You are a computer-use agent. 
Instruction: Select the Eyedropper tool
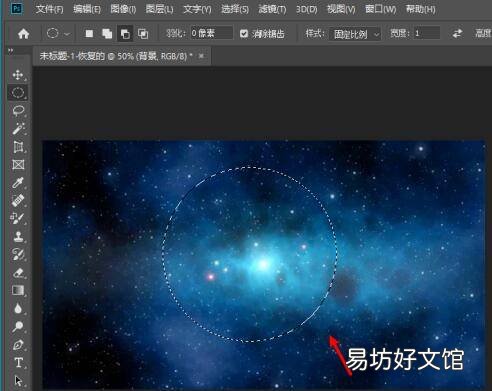(x=18, y=182)
